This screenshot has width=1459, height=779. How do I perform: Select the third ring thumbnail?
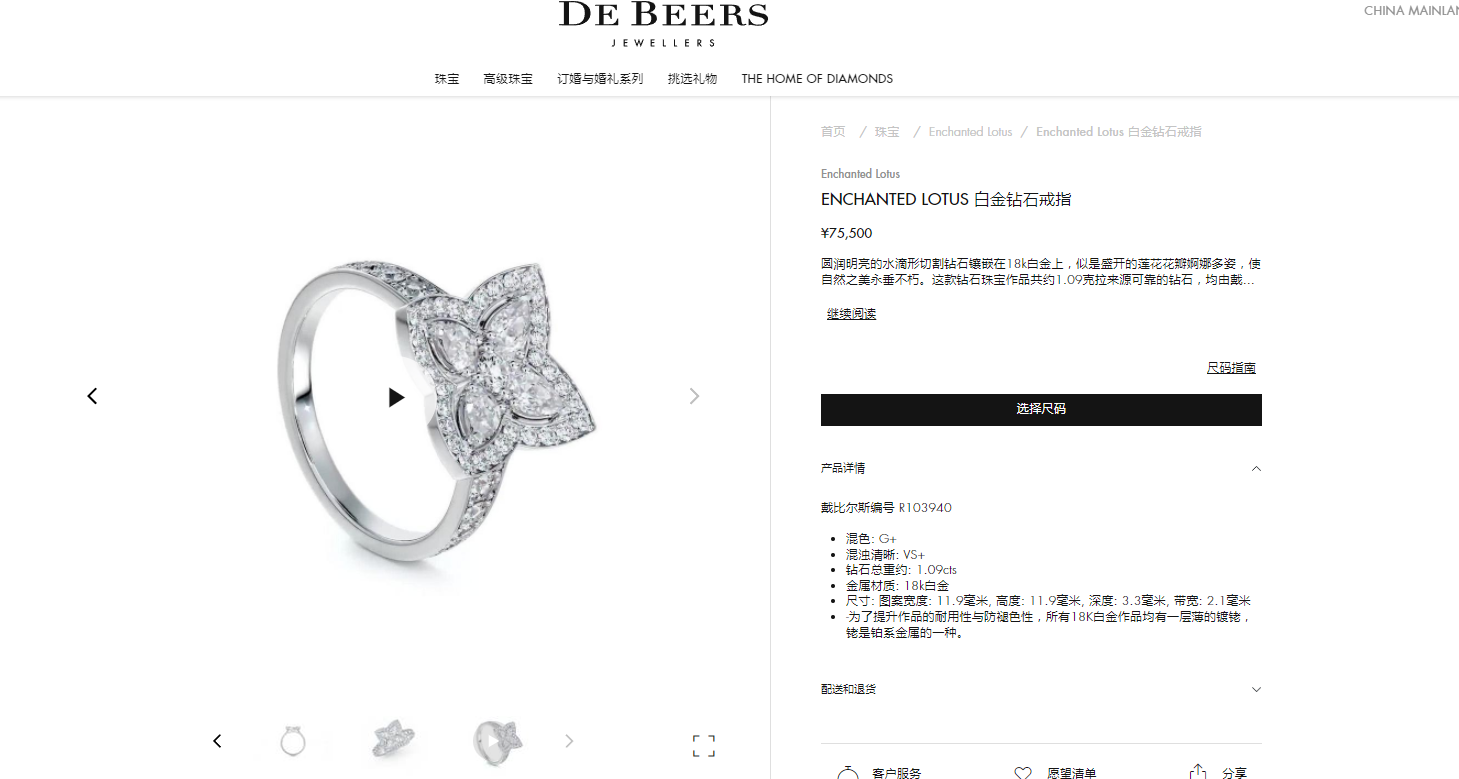coord(498,742)
